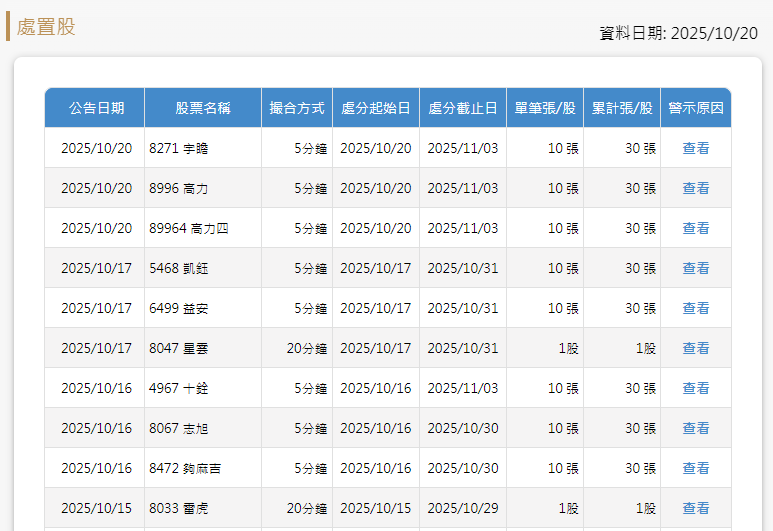Click the 單筆張/股 column header

coord(545,108)
